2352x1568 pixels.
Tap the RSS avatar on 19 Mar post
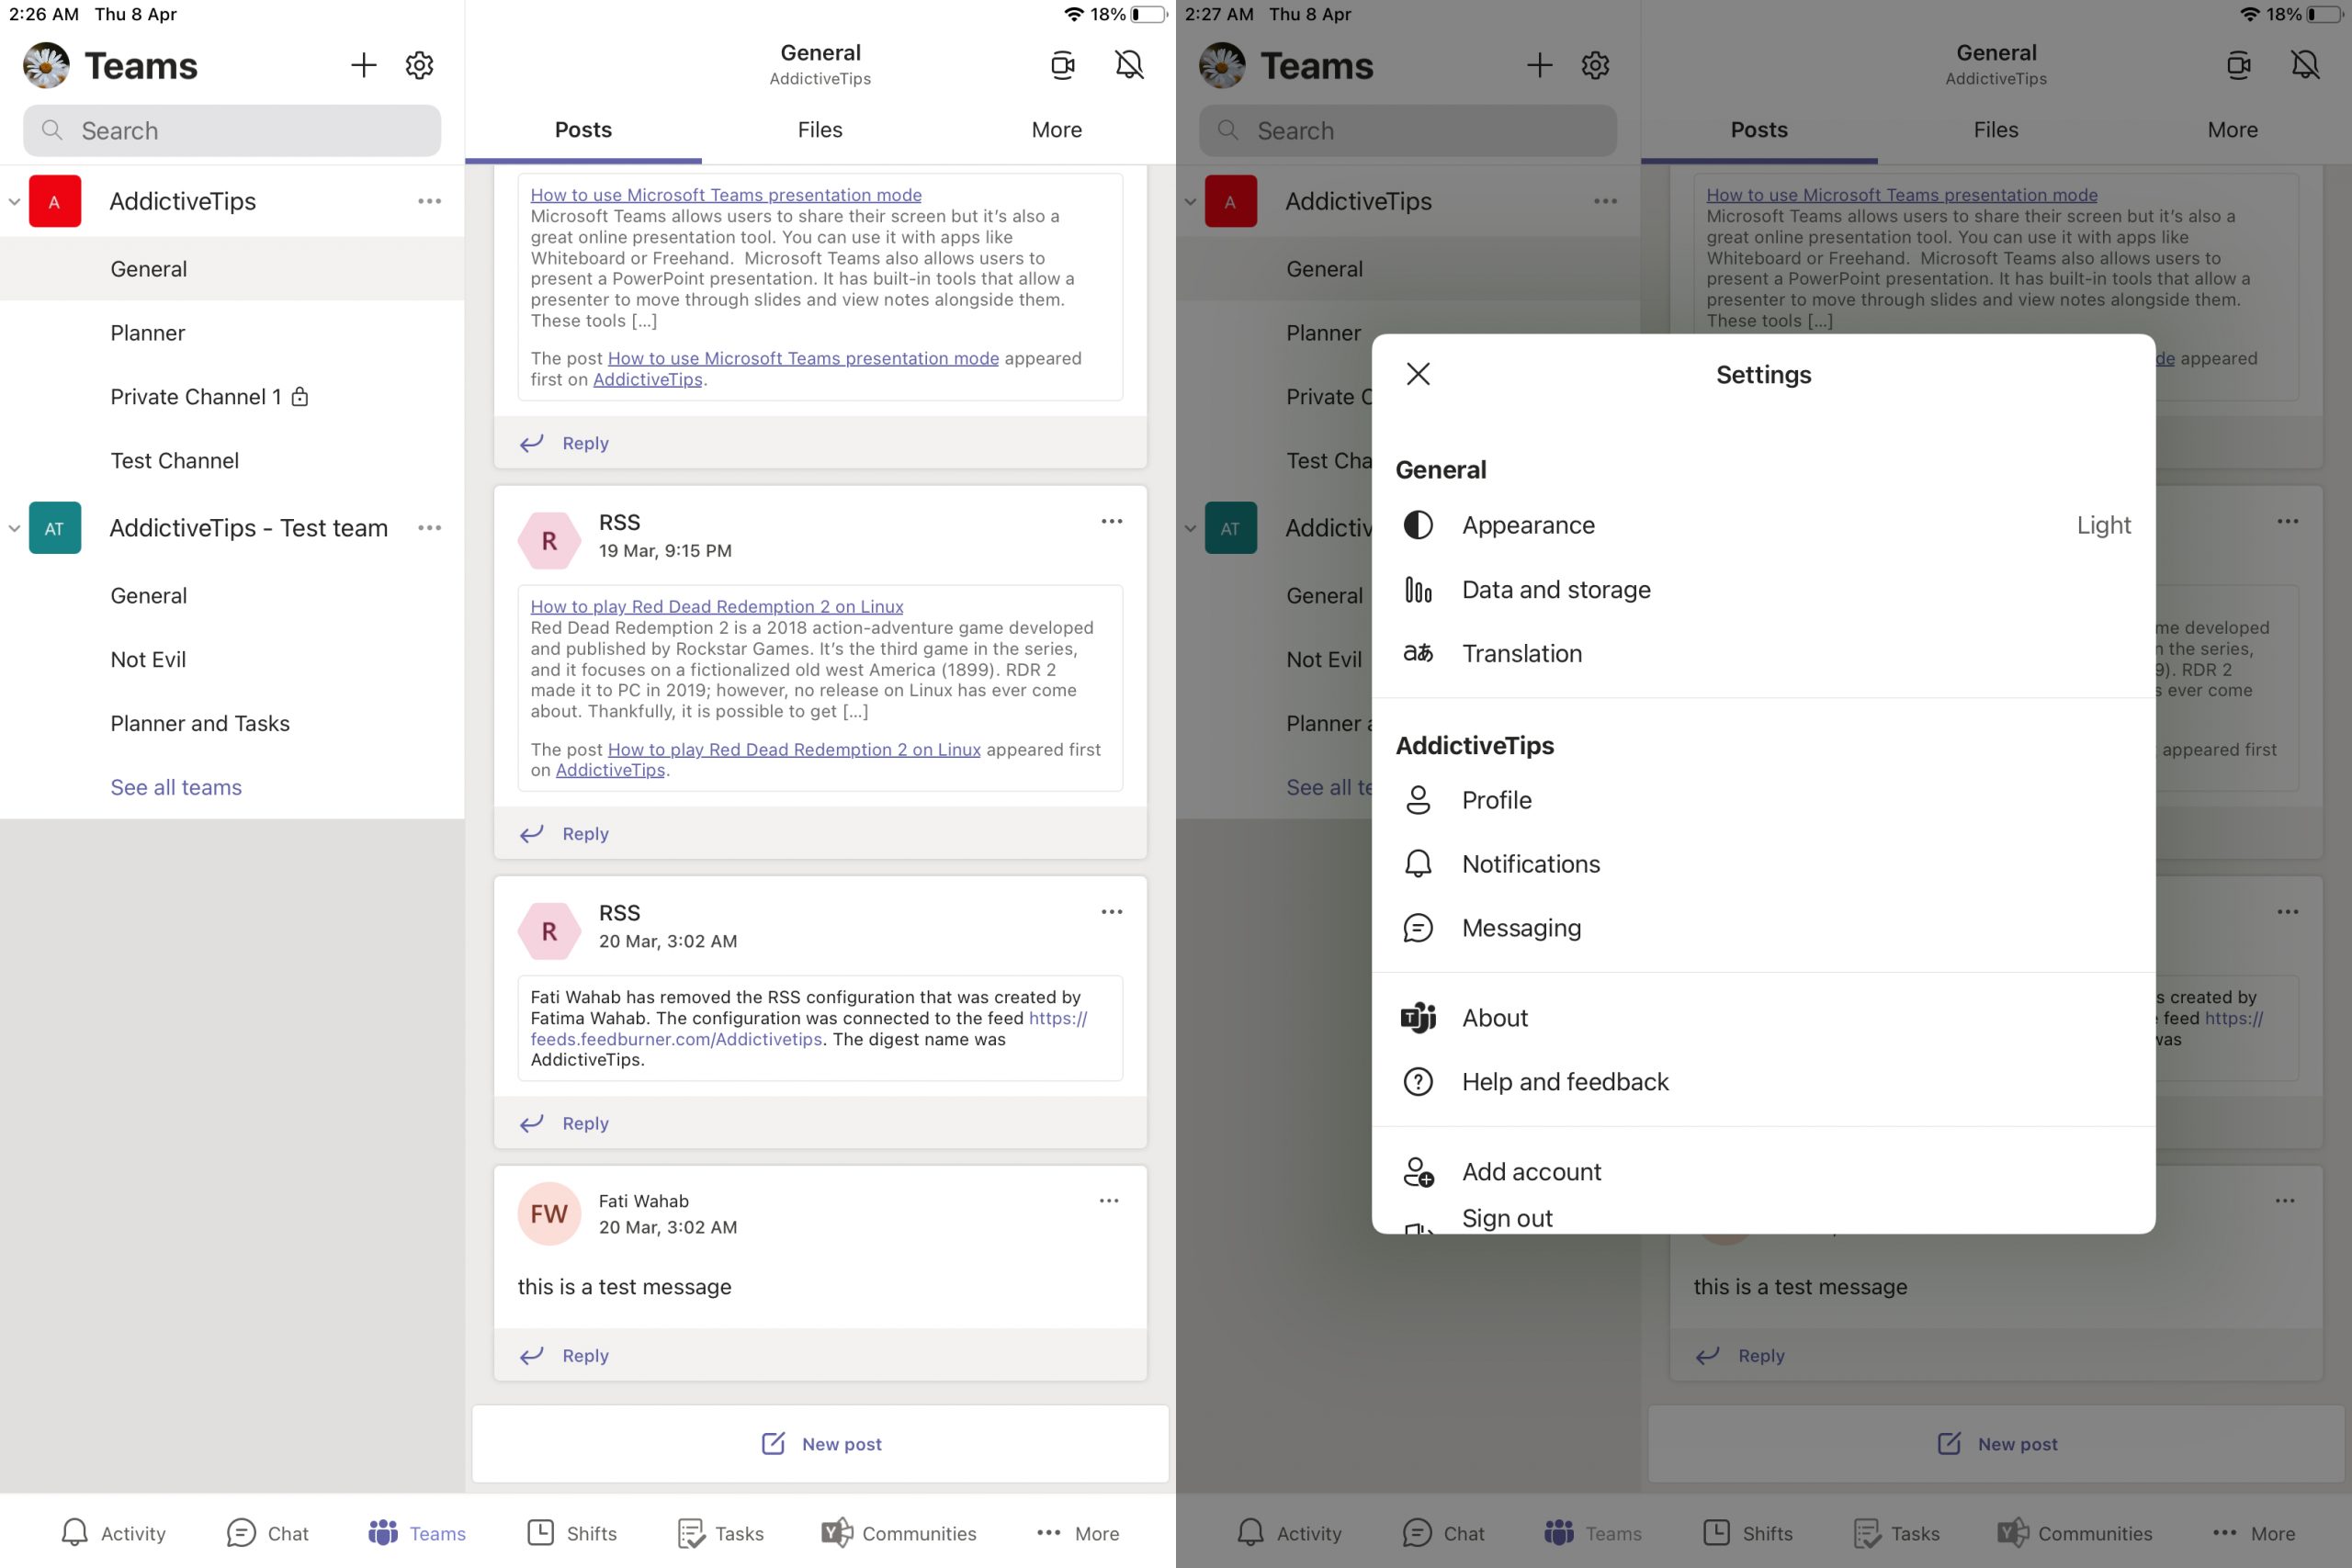(549, 541)
